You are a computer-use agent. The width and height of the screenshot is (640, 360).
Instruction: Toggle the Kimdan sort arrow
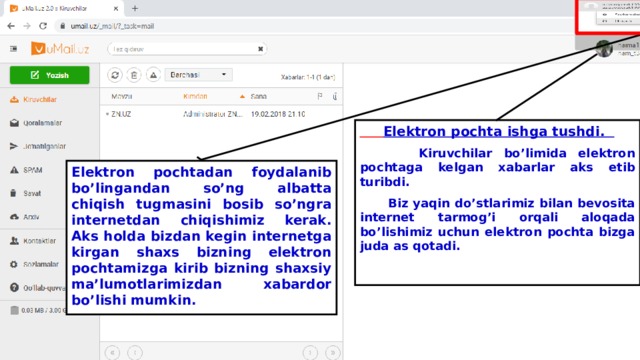tap(242, 96)
